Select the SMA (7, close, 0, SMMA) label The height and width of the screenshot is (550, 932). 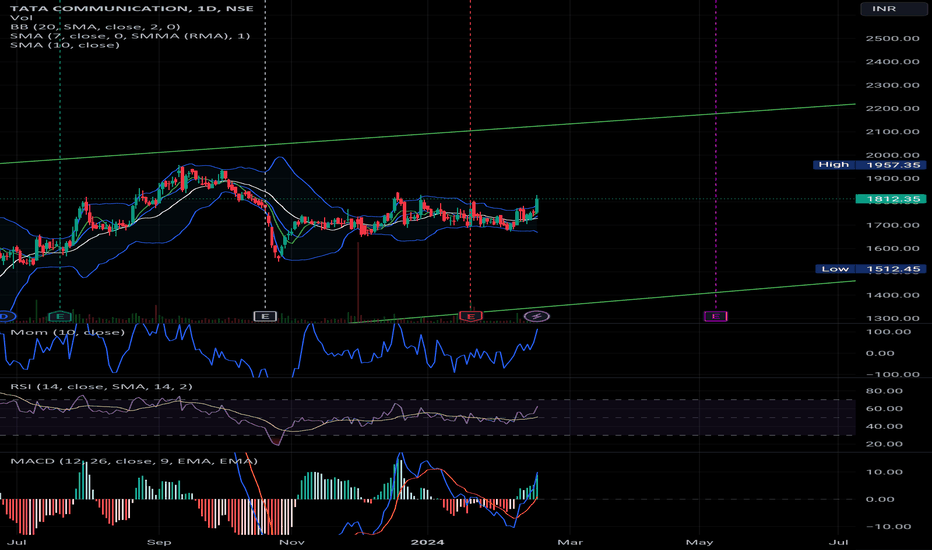(130, 36)
